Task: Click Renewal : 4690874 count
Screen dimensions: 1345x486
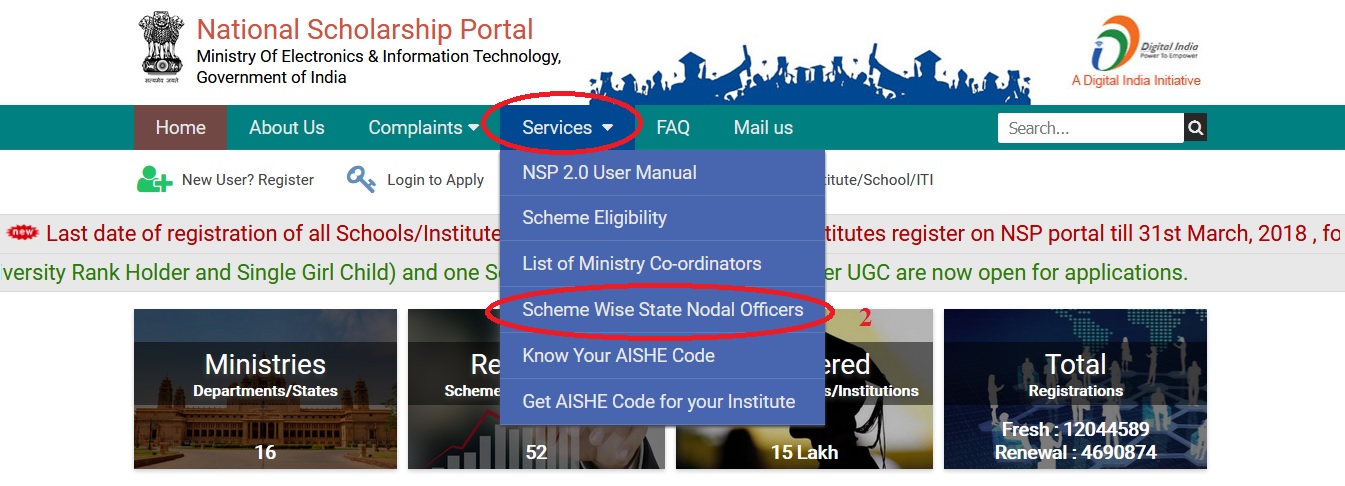Action: point(1075,453)
